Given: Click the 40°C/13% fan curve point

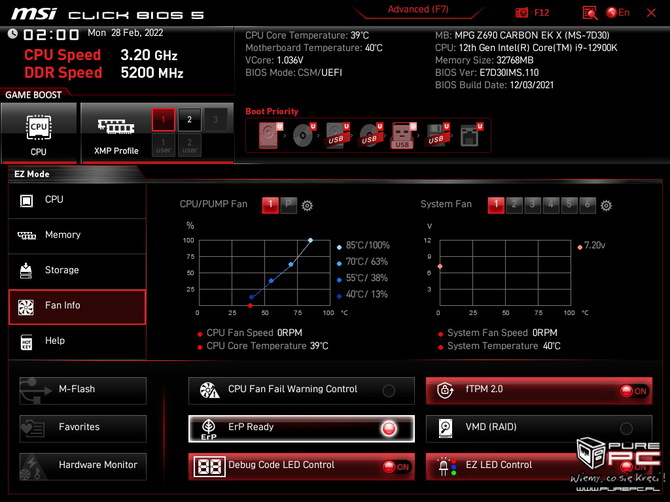Looking at the screenshot, I should coord(252,297).
